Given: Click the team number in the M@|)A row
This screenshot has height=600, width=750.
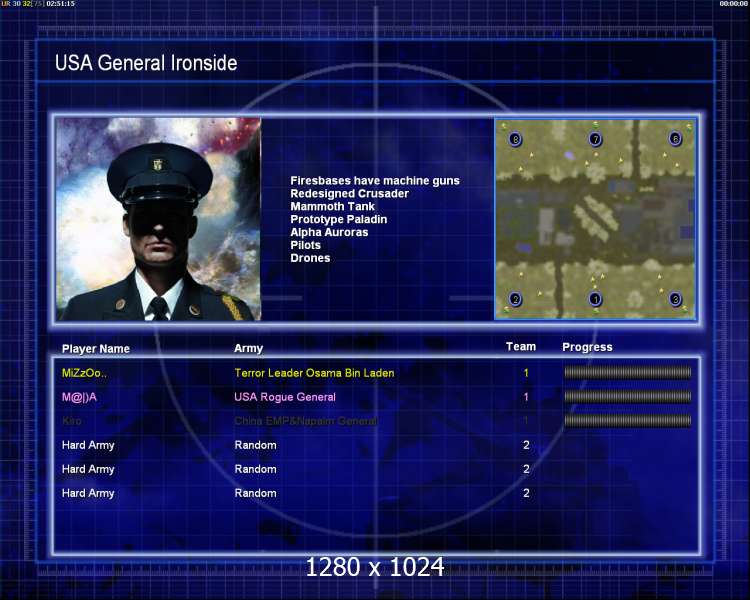Looking at the screenshot, I should [x=526, y=397].
